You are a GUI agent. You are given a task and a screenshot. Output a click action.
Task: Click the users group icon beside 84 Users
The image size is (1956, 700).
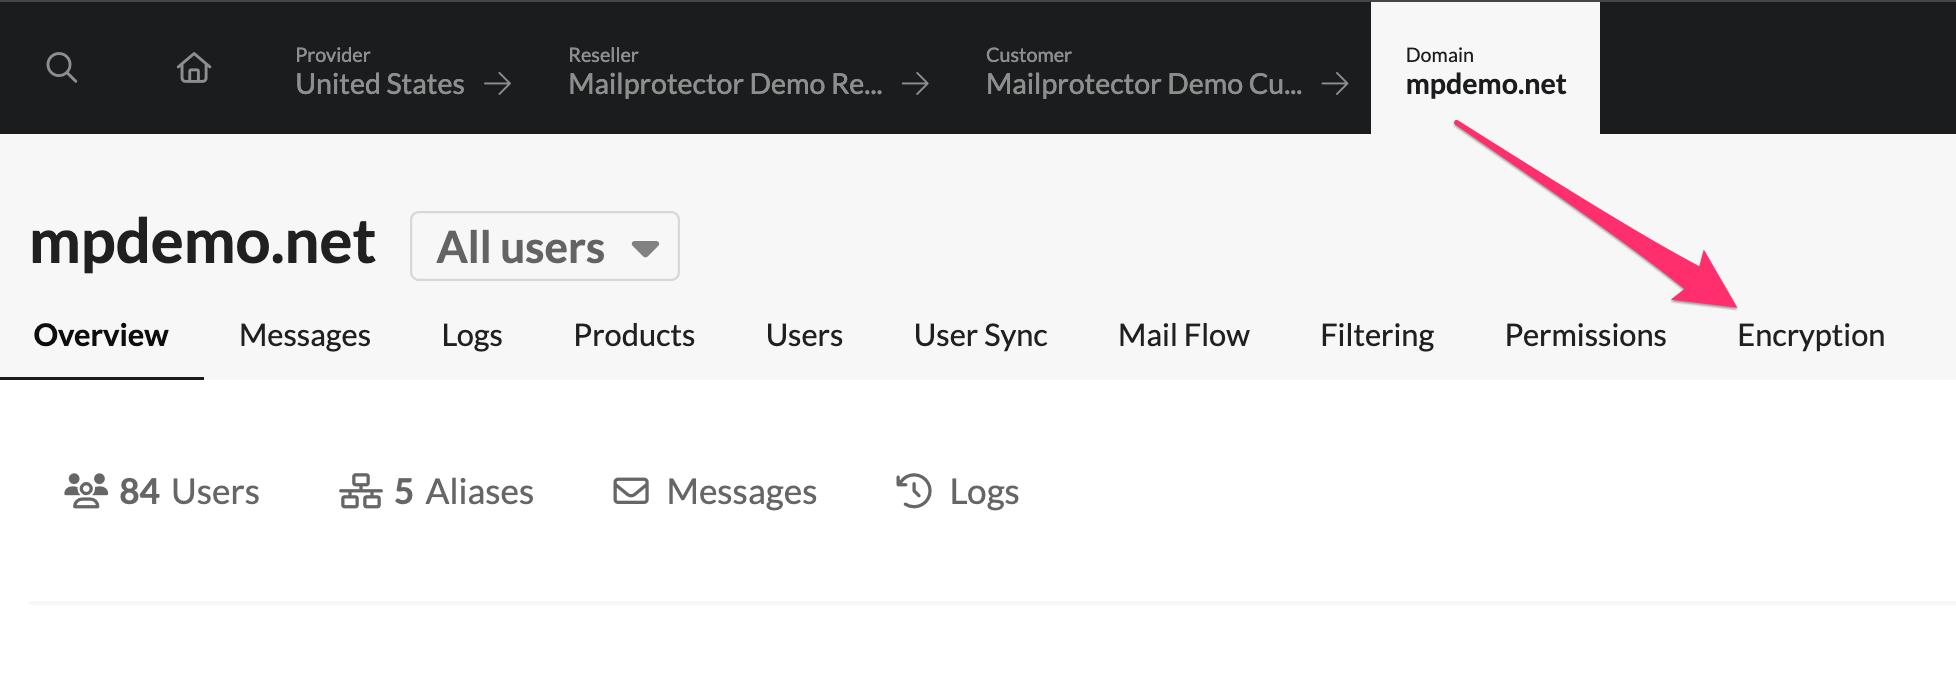pyautogui.click(x=86, y=491)
